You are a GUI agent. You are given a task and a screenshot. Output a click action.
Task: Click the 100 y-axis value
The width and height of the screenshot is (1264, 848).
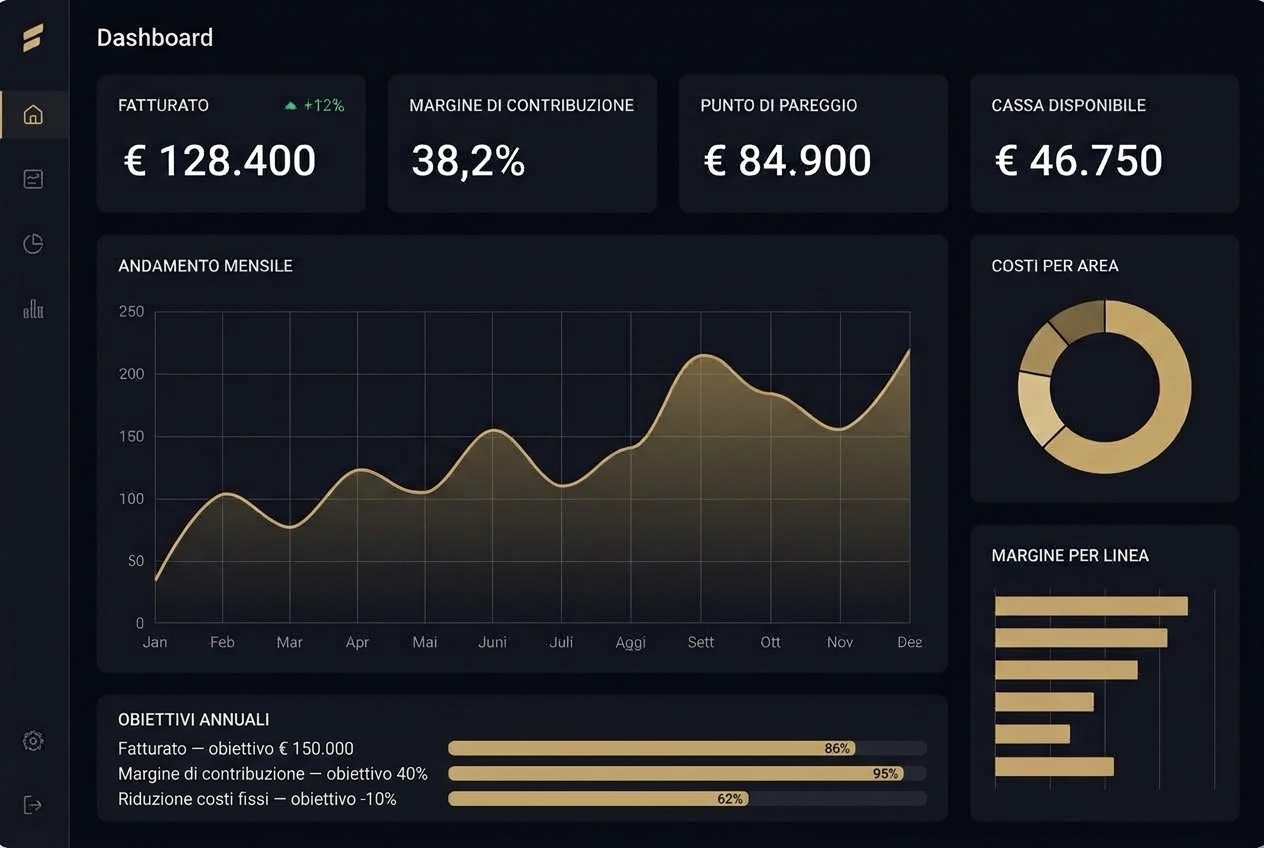point(132,499)
